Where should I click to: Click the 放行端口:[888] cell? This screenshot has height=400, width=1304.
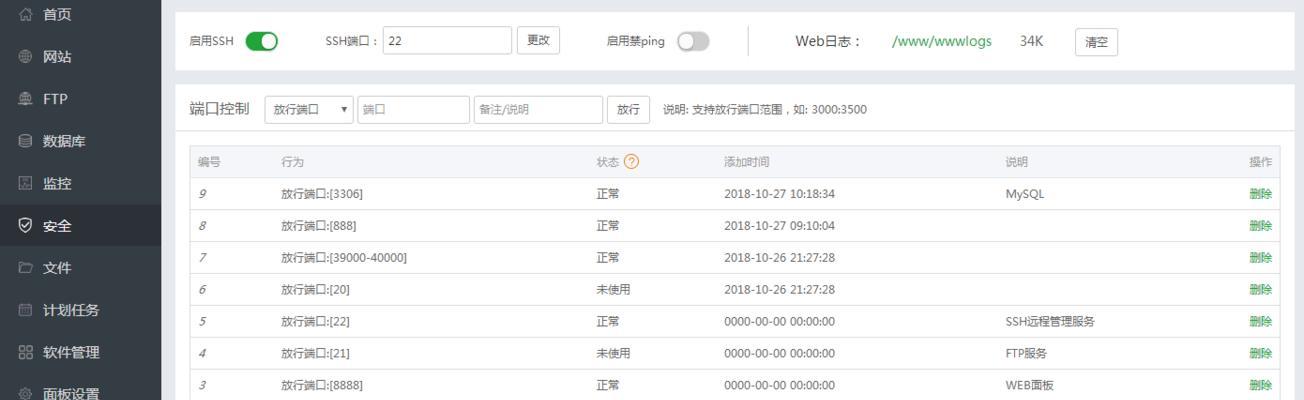[x=318, y=226]
